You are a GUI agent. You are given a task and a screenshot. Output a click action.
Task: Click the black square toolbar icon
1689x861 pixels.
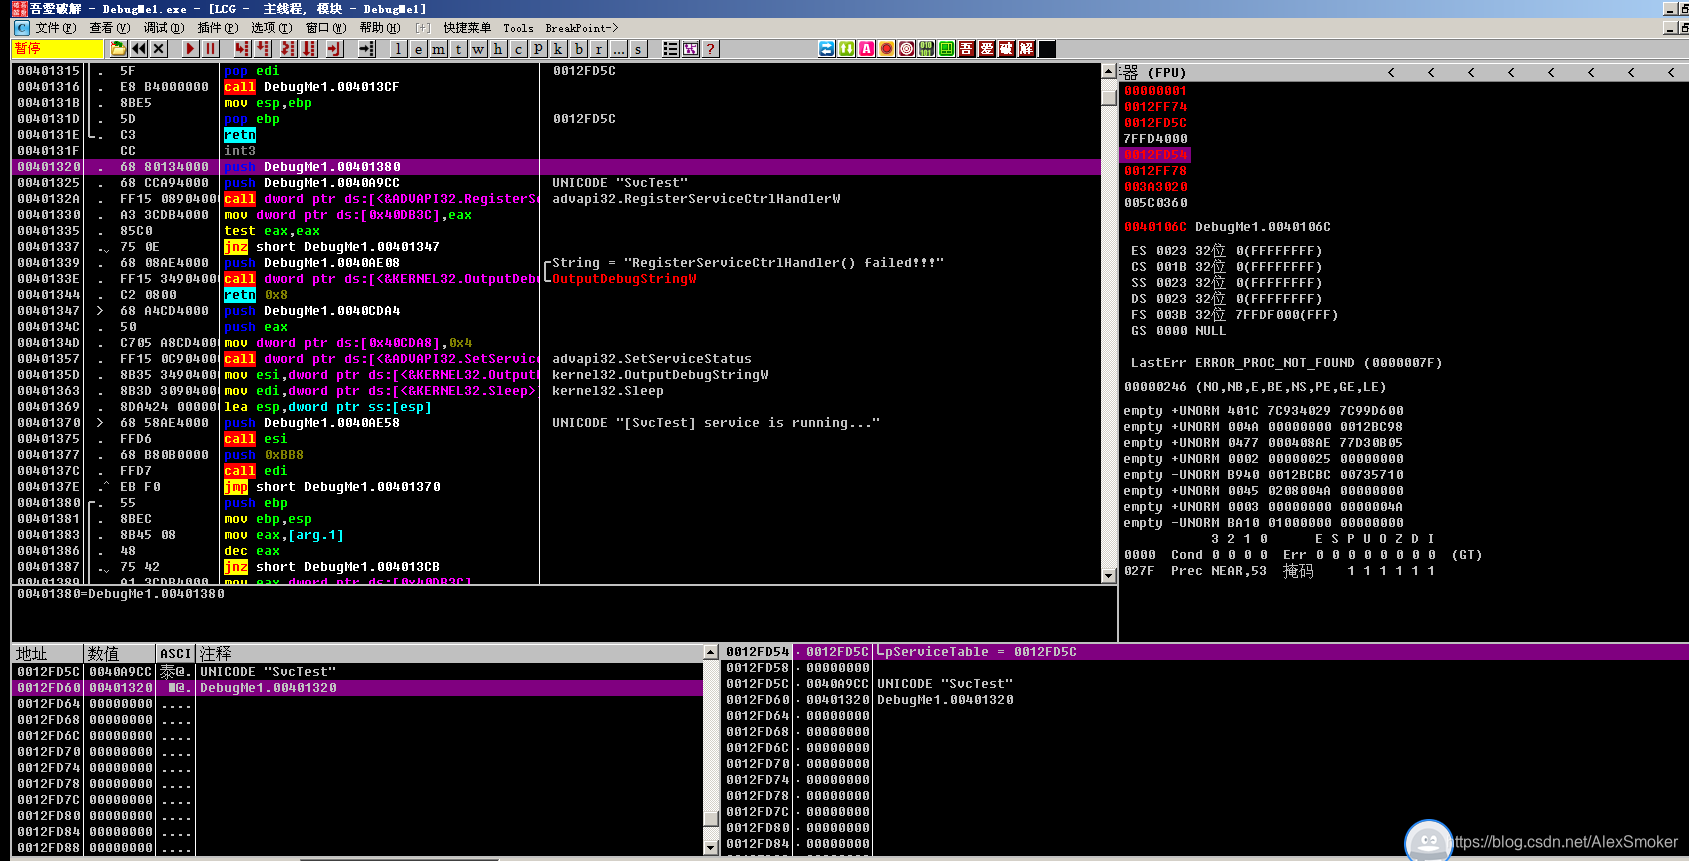[1047, 48]
